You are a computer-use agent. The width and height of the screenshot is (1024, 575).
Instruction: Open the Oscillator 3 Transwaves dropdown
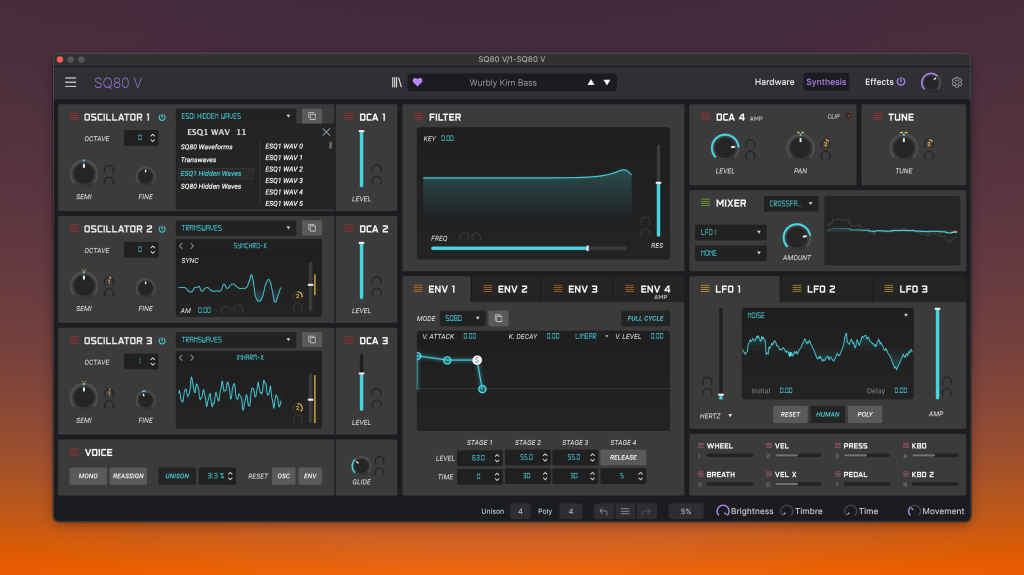pyautogui.click(x=236, y=340)
